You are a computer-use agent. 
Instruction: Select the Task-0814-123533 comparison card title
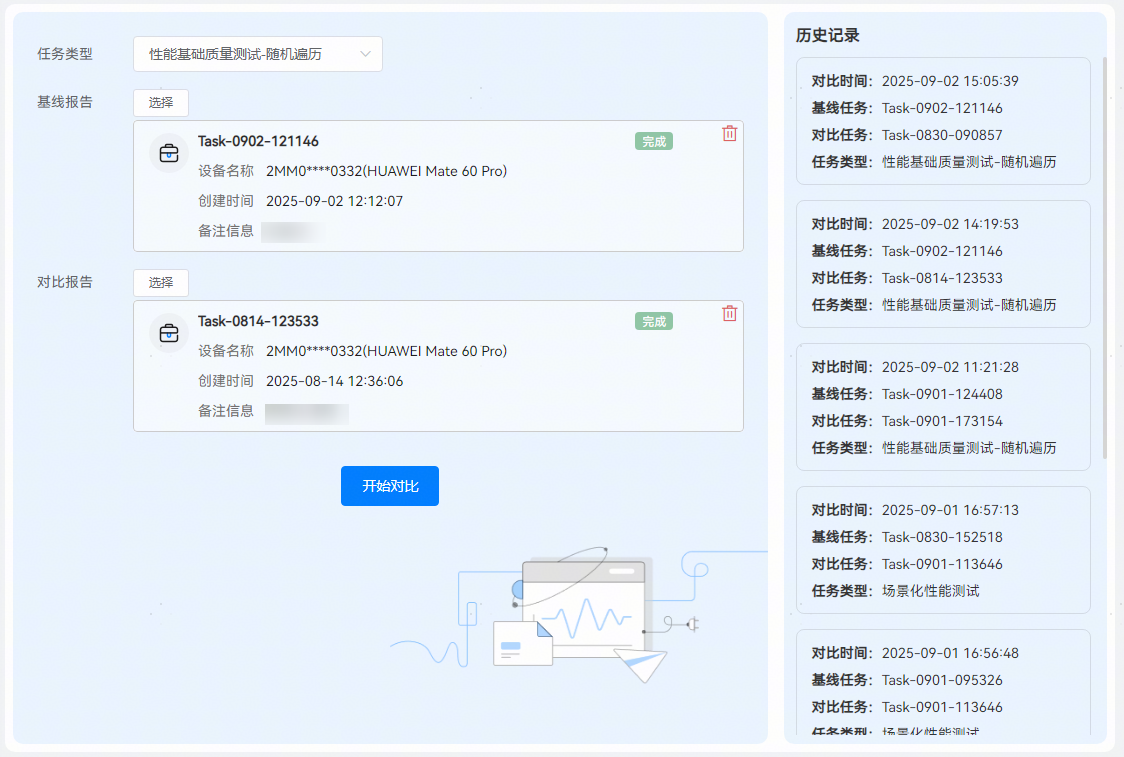point(258,321)
